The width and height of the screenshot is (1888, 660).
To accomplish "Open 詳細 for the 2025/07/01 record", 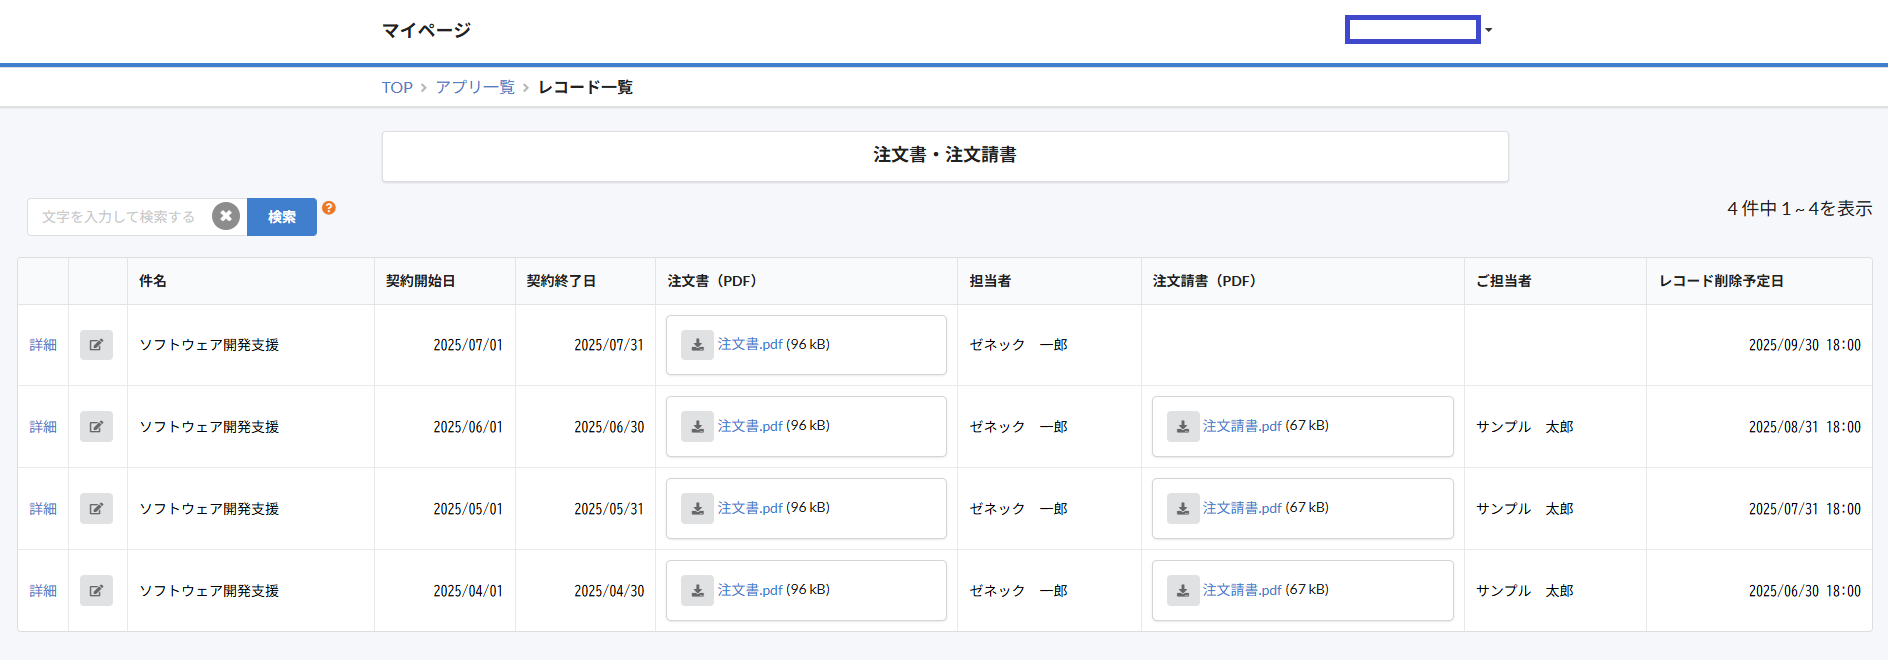I will point(43,345).
